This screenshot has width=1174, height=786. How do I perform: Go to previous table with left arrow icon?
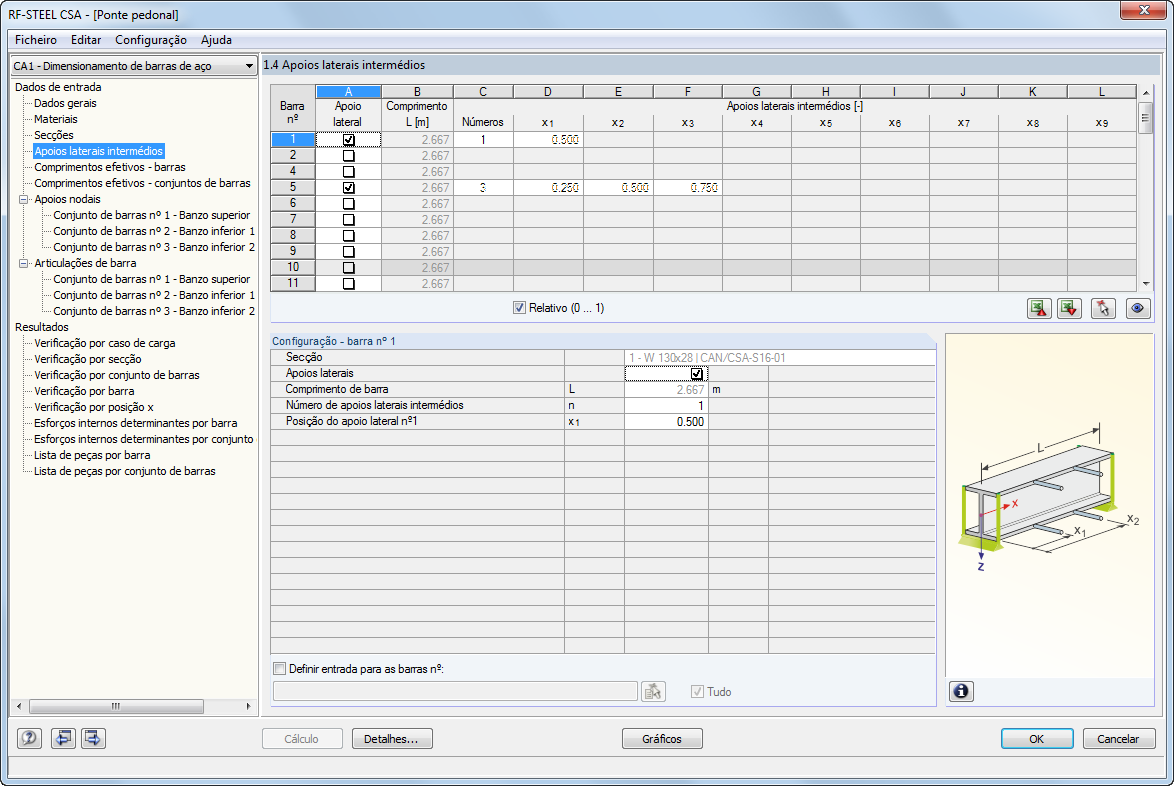click(63, 738)
